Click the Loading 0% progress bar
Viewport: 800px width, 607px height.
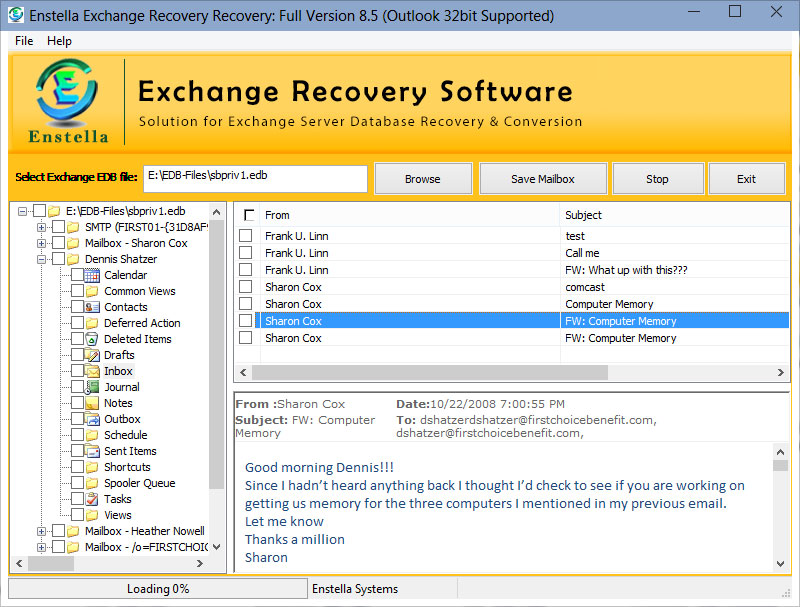point(158,589)
